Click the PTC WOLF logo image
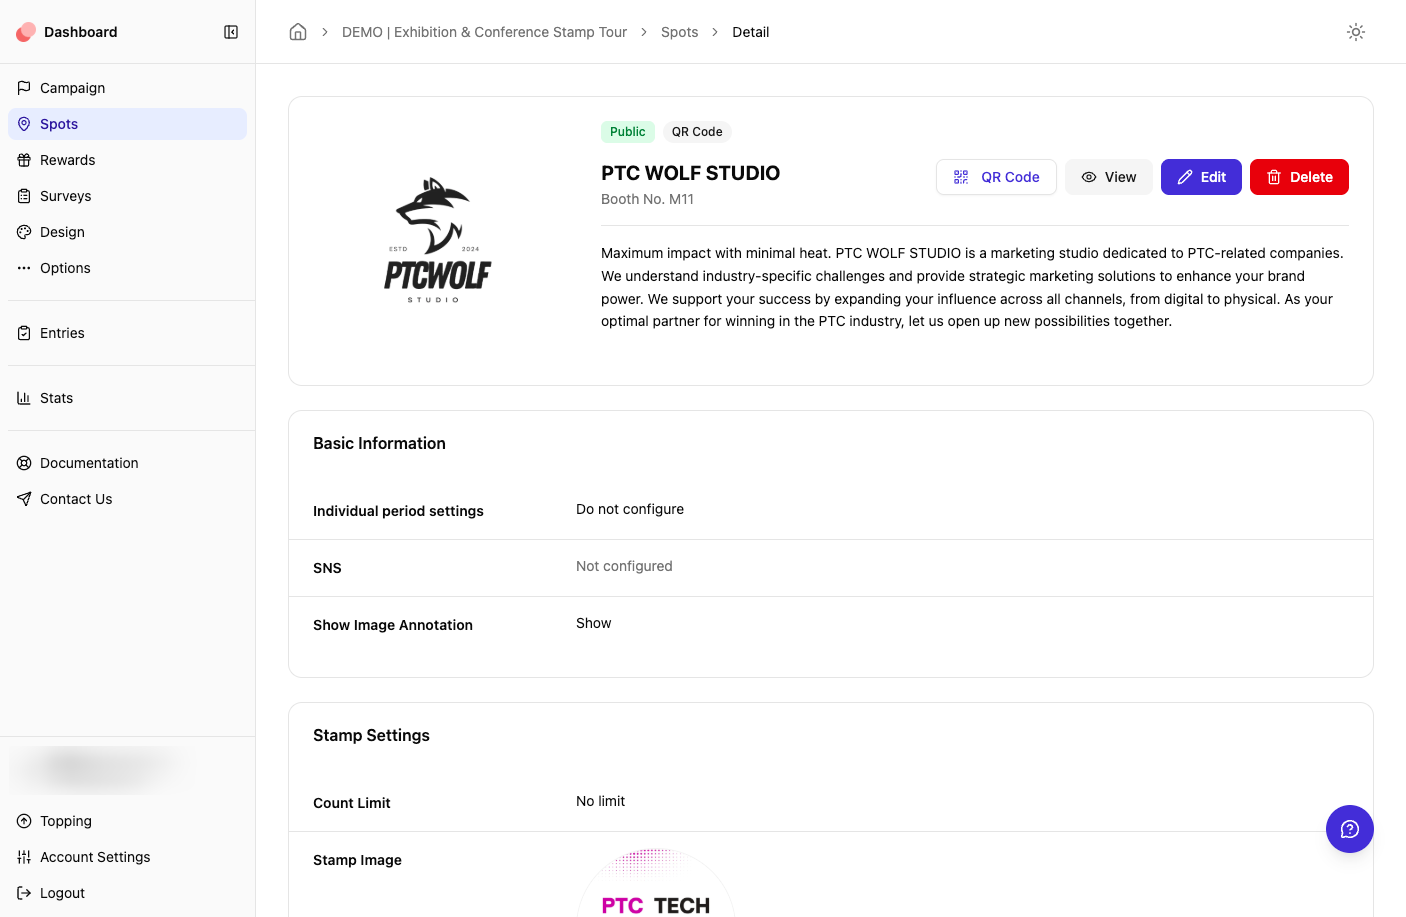 [437, 241]
